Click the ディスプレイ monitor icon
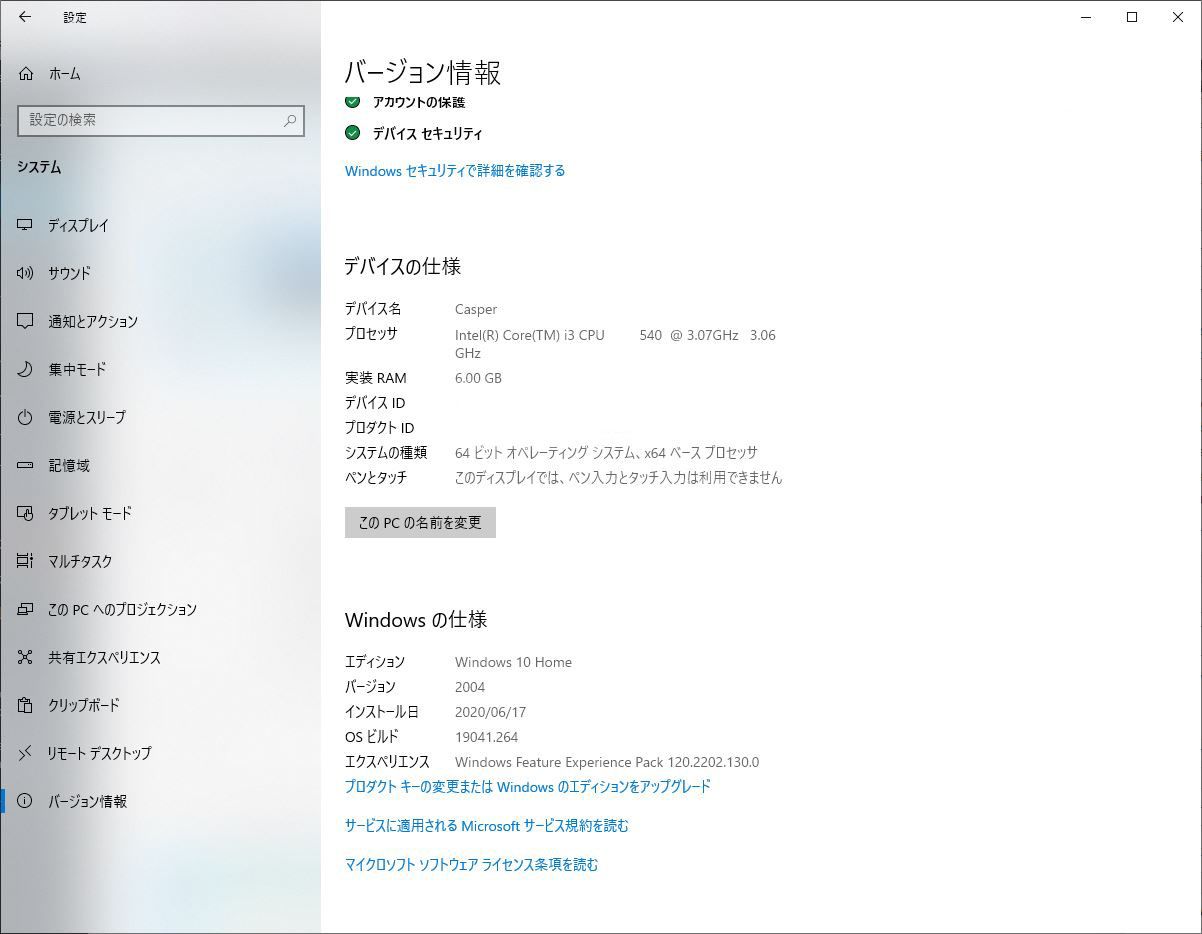Viewport: 1202px width, 934px height. [26, 225]
